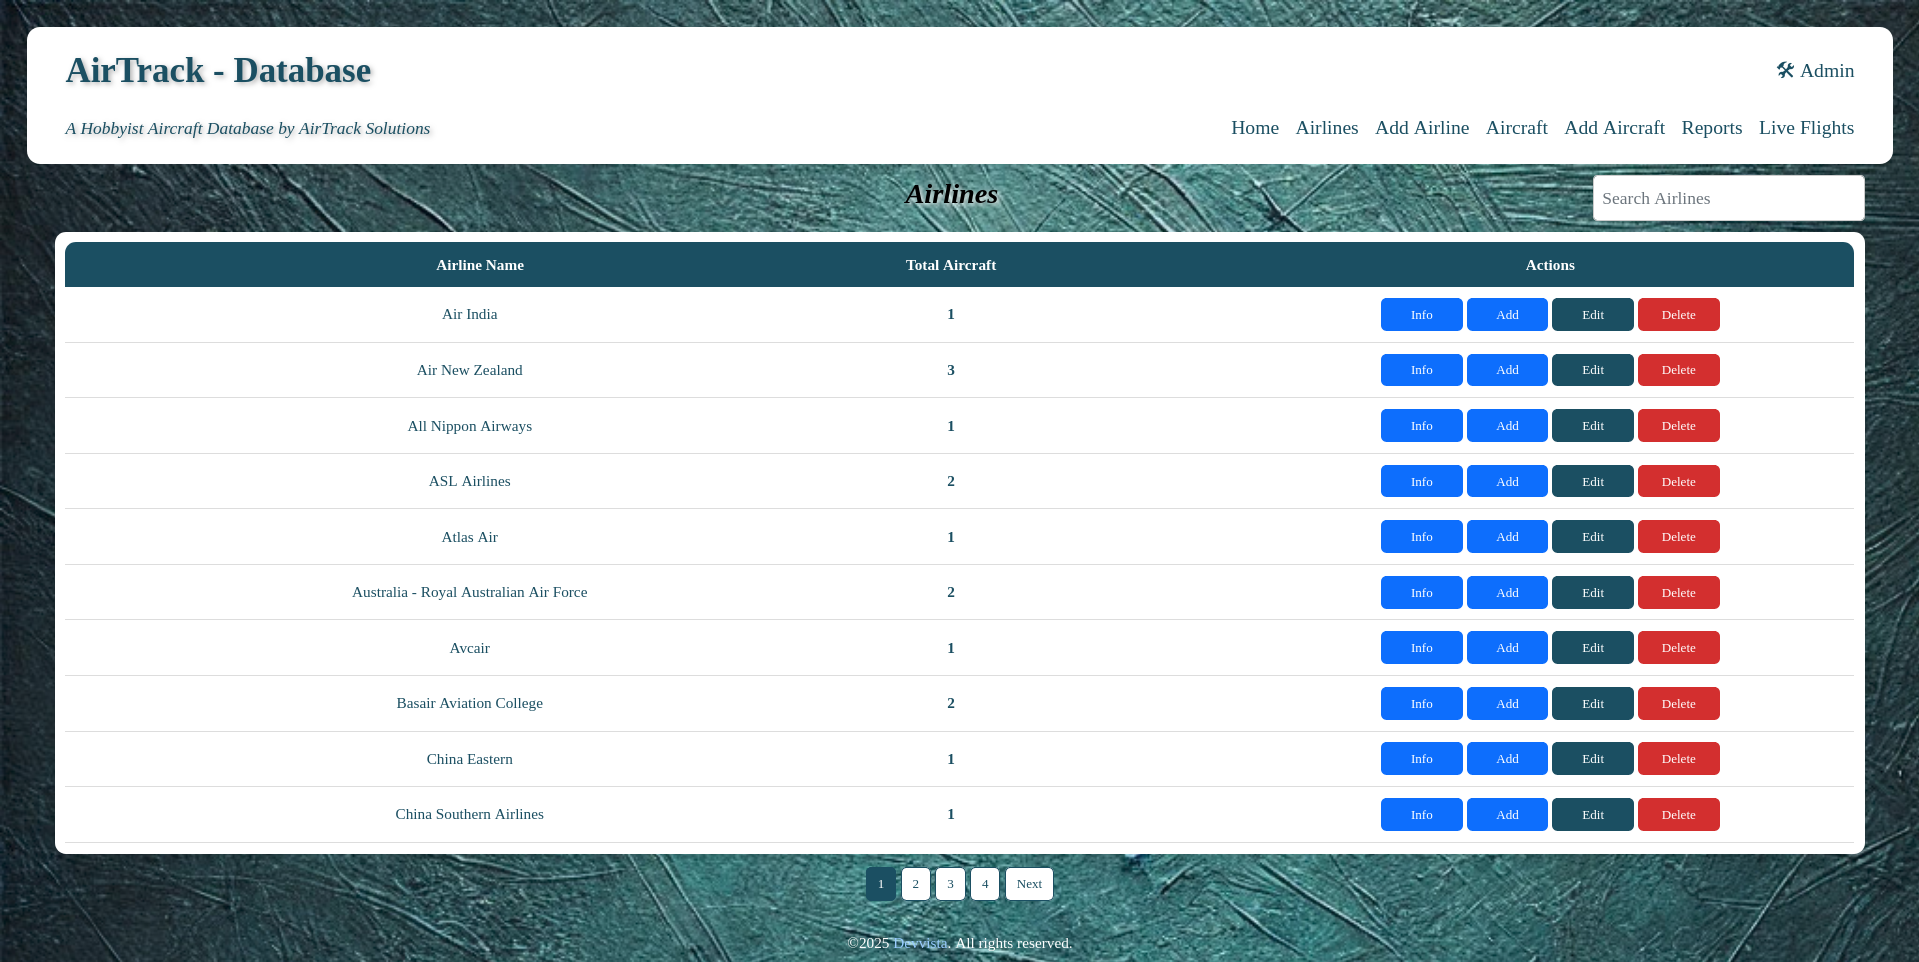View Info for Atlas Air
This screenshot has height=962, width=1919.
tap(1421, 536)
